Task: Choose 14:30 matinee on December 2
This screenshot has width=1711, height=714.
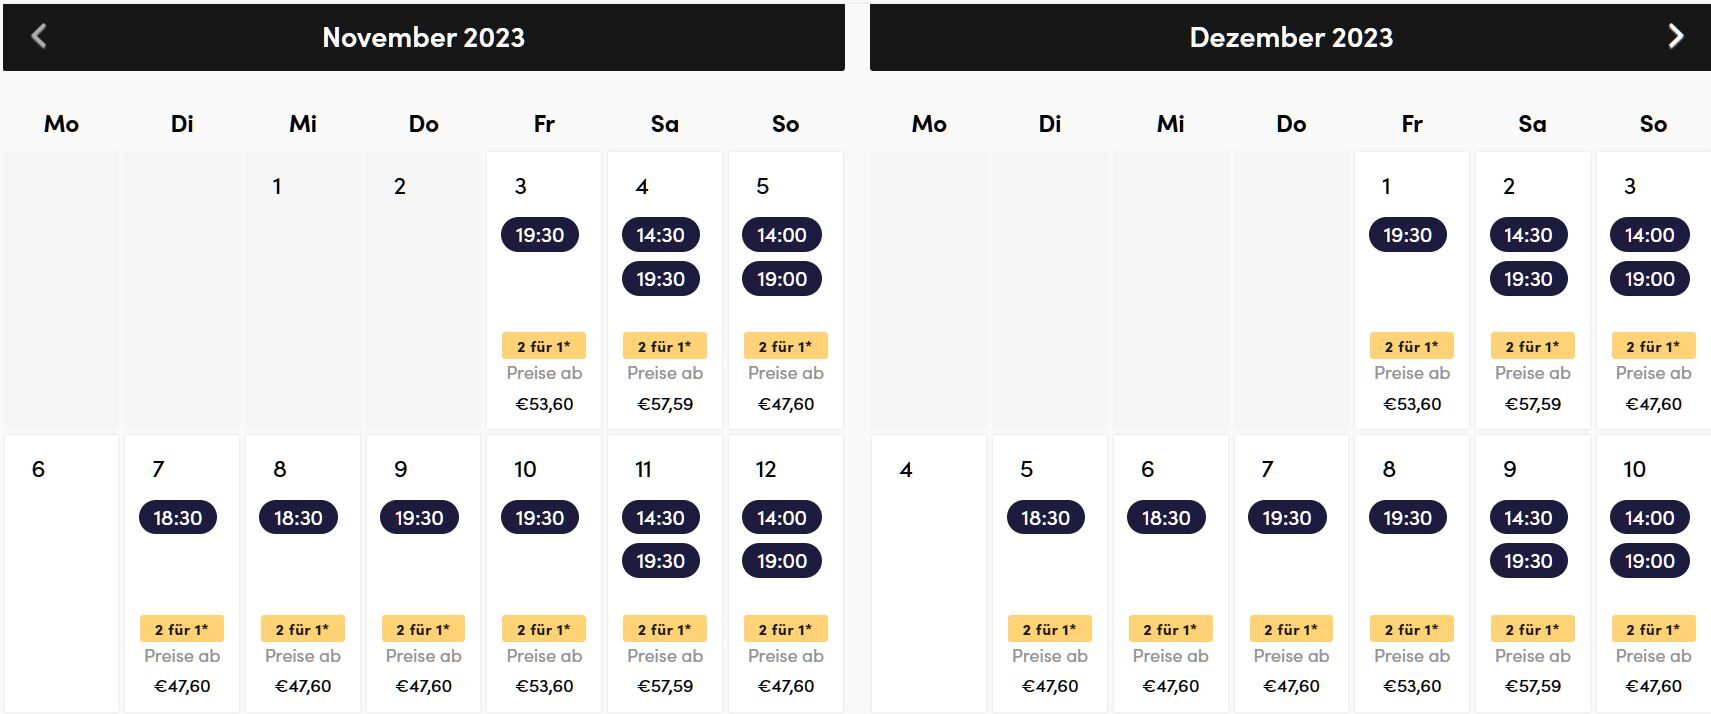Action: (1529, 235)
